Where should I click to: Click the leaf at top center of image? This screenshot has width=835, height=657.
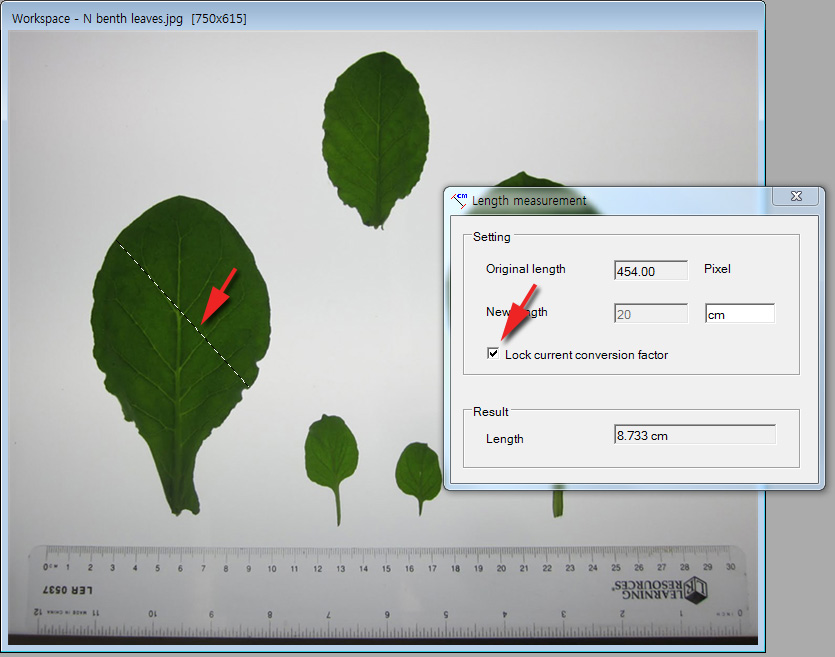pyautogui.click(x=376, y=135)
